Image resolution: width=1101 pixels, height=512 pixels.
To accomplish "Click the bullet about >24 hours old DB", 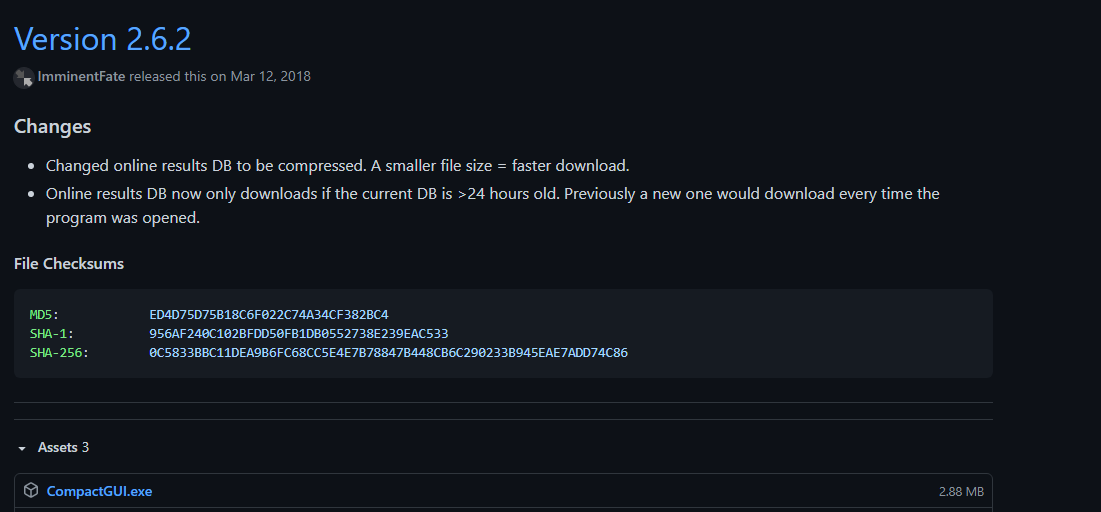I will pos(492,193).
